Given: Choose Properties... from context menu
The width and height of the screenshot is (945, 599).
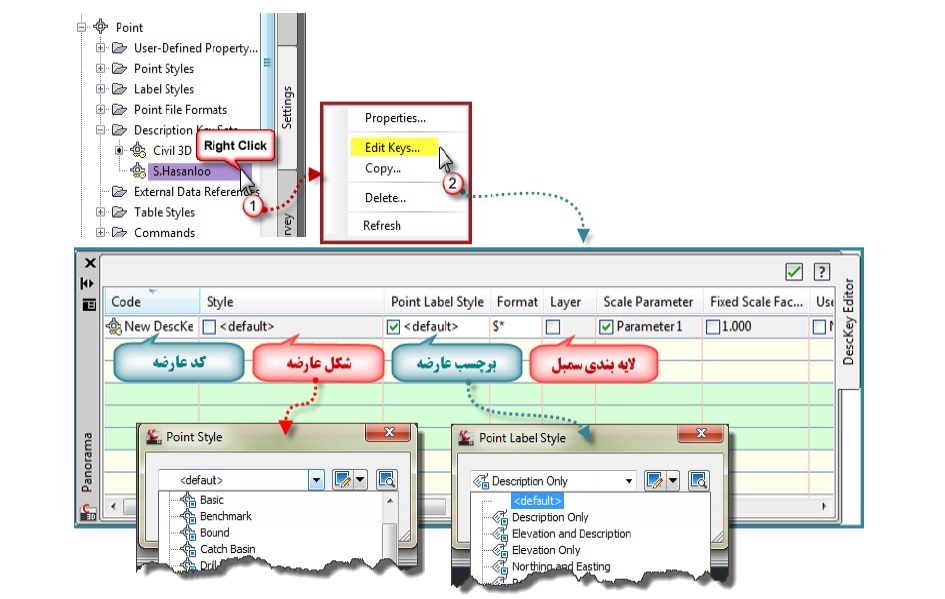Looking at the screenshot, I should pyautogui.click(x=395, y=118).
